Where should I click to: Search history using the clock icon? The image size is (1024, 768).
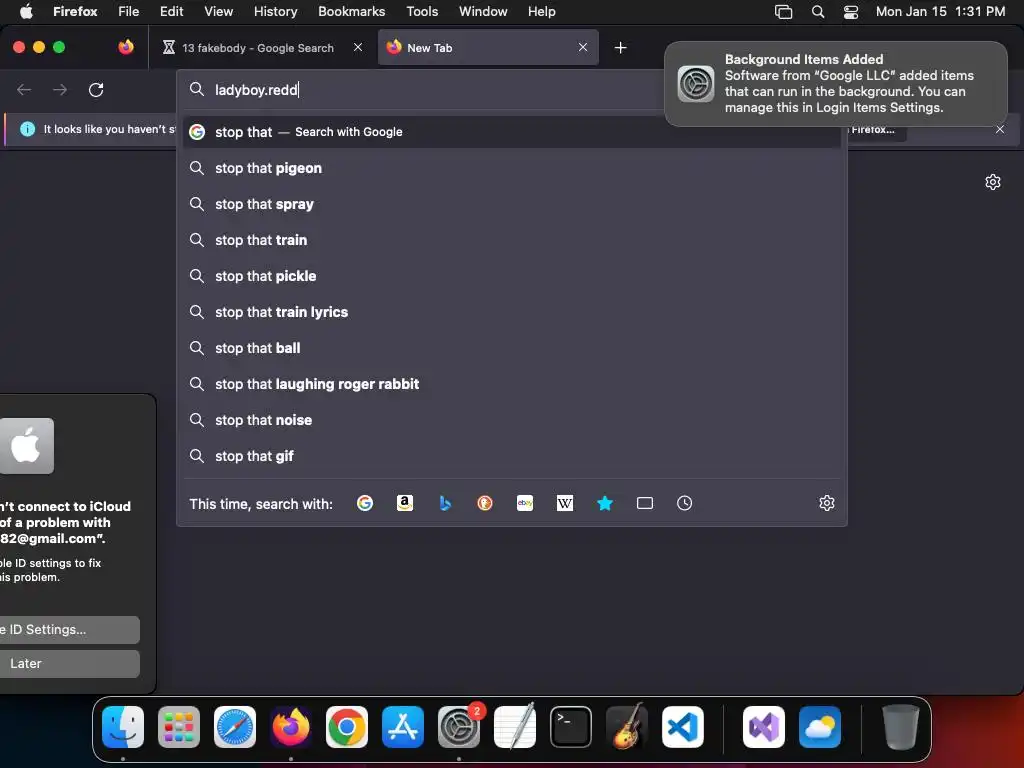pyautogui.click(x=684, y=503)
